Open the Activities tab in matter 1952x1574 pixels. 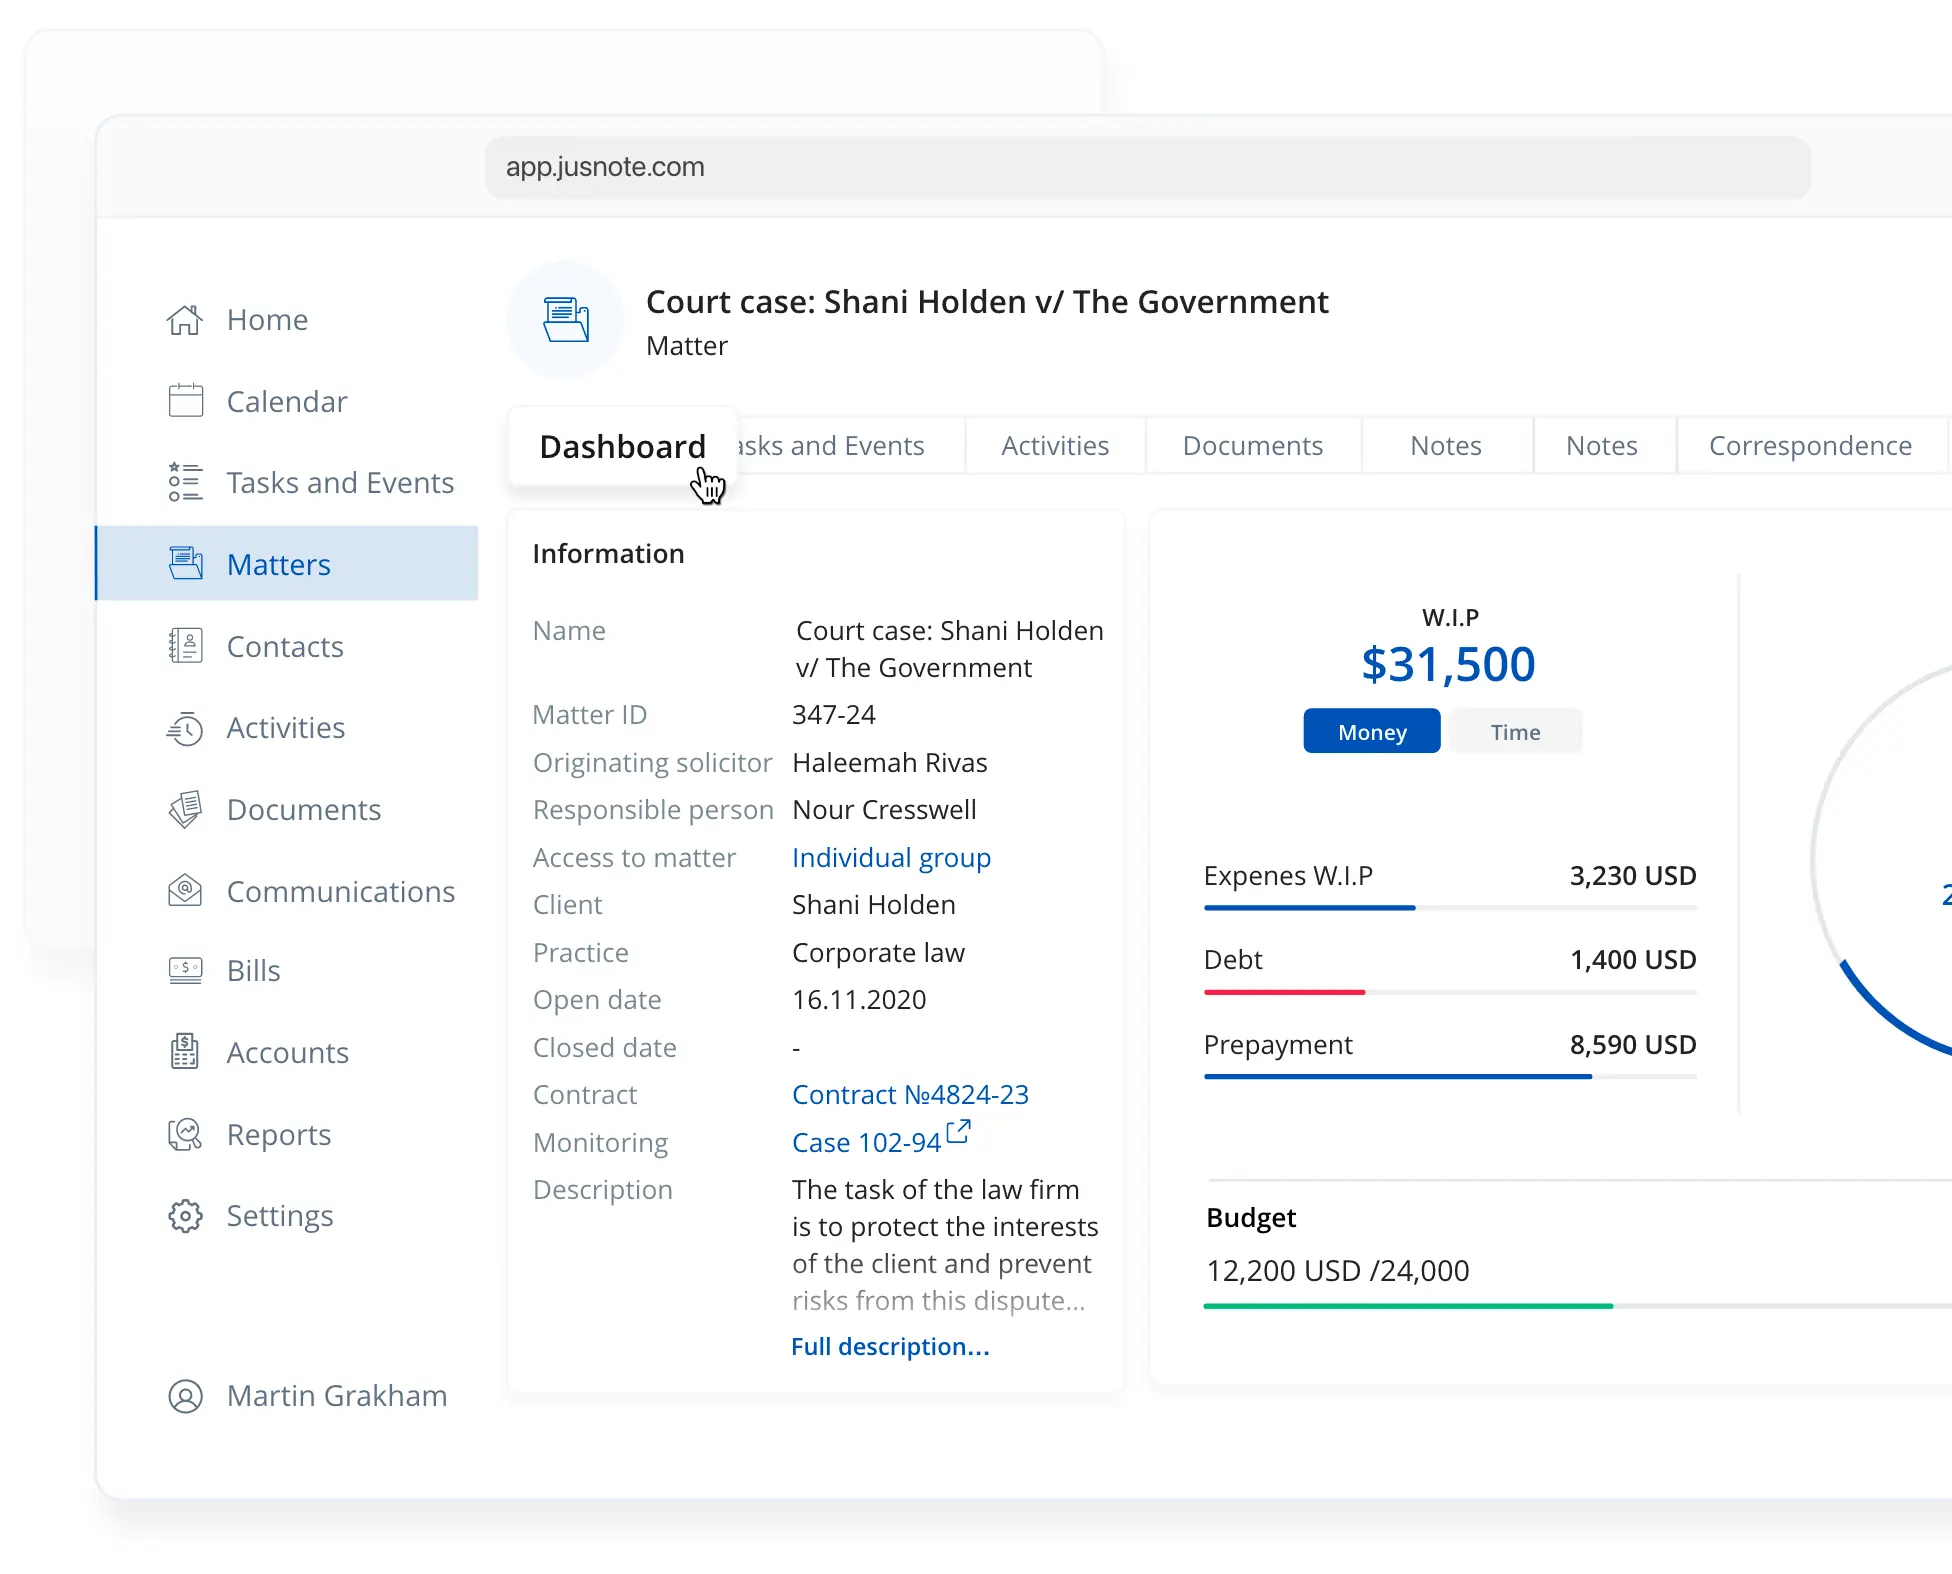[1054, 446]
